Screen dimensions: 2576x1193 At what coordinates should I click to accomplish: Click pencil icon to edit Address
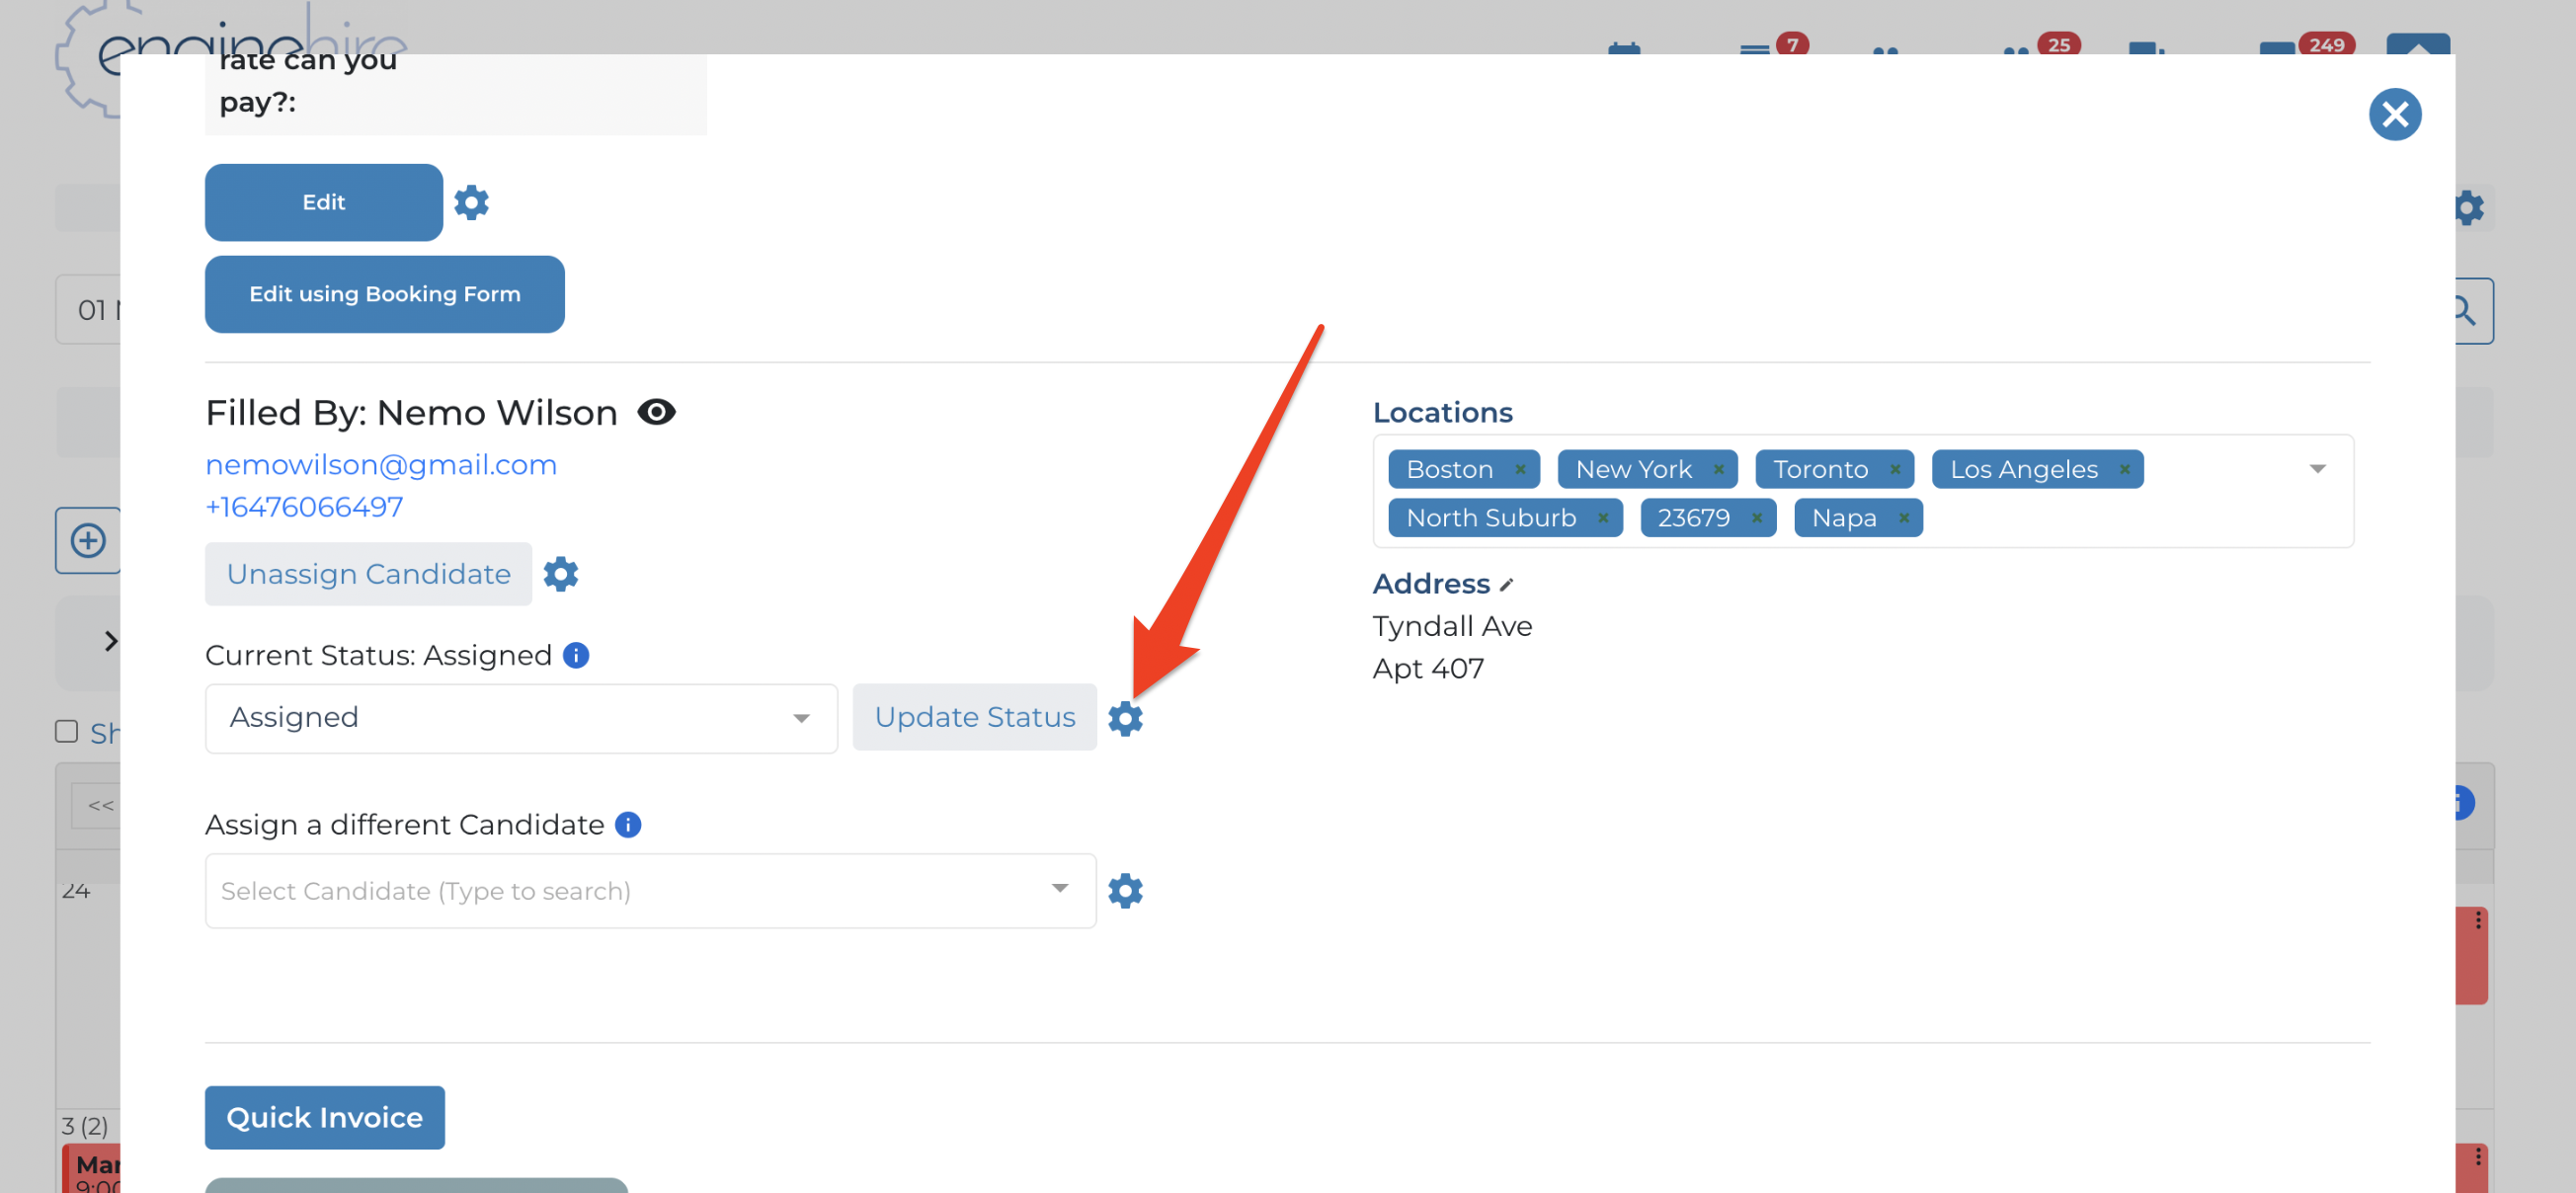[1506, 584]
